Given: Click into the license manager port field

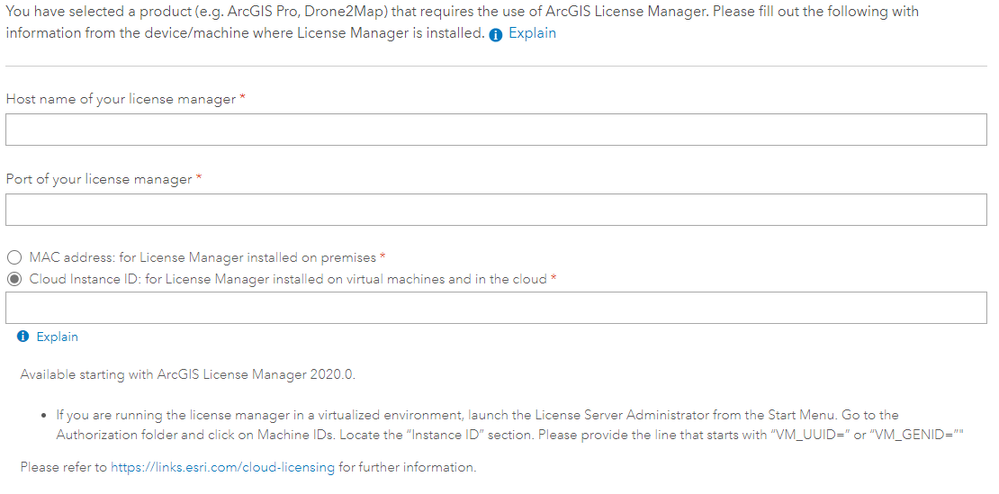Looking at the screenshot, I should tap(496, 209).
